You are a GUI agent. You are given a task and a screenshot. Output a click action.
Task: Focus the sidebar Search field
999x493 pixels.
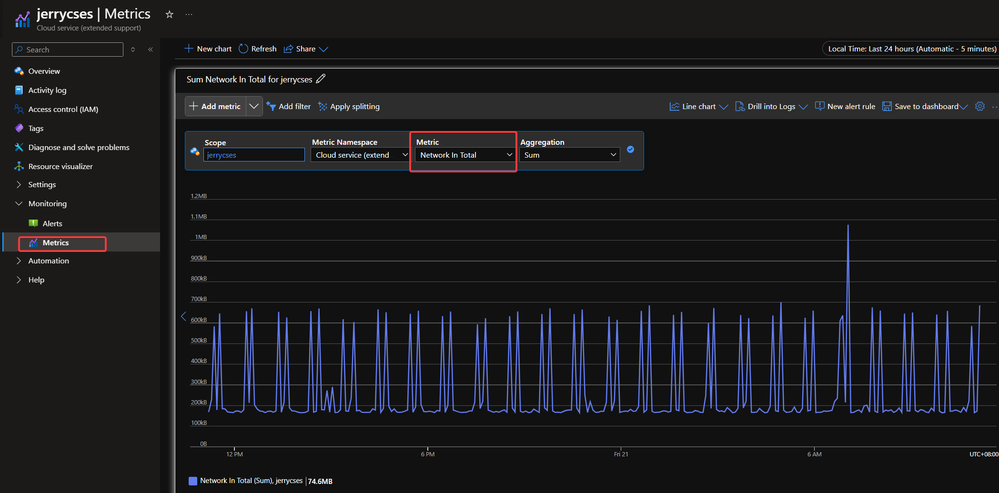[68, 50]
